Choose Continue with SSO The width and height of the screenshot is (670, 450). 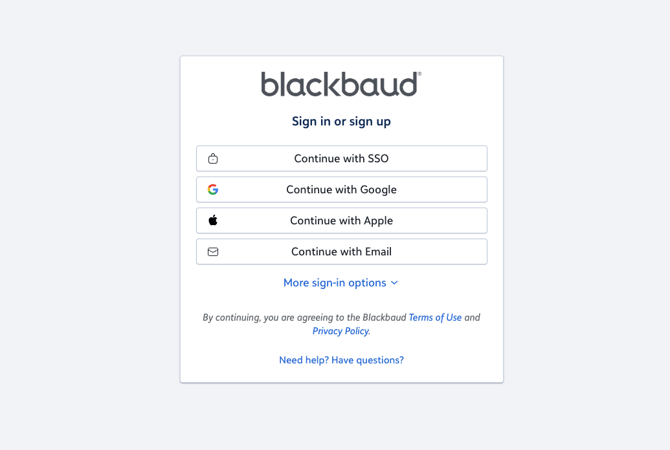click(341, 158)
